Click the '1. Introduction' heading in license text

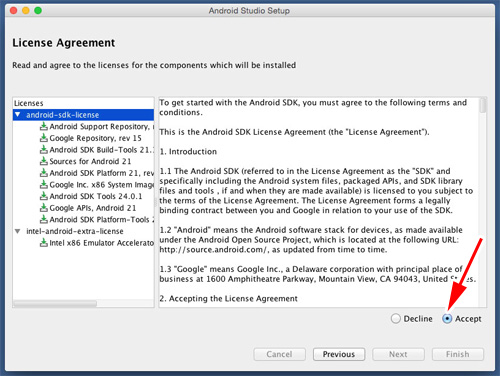coord(188,152)
